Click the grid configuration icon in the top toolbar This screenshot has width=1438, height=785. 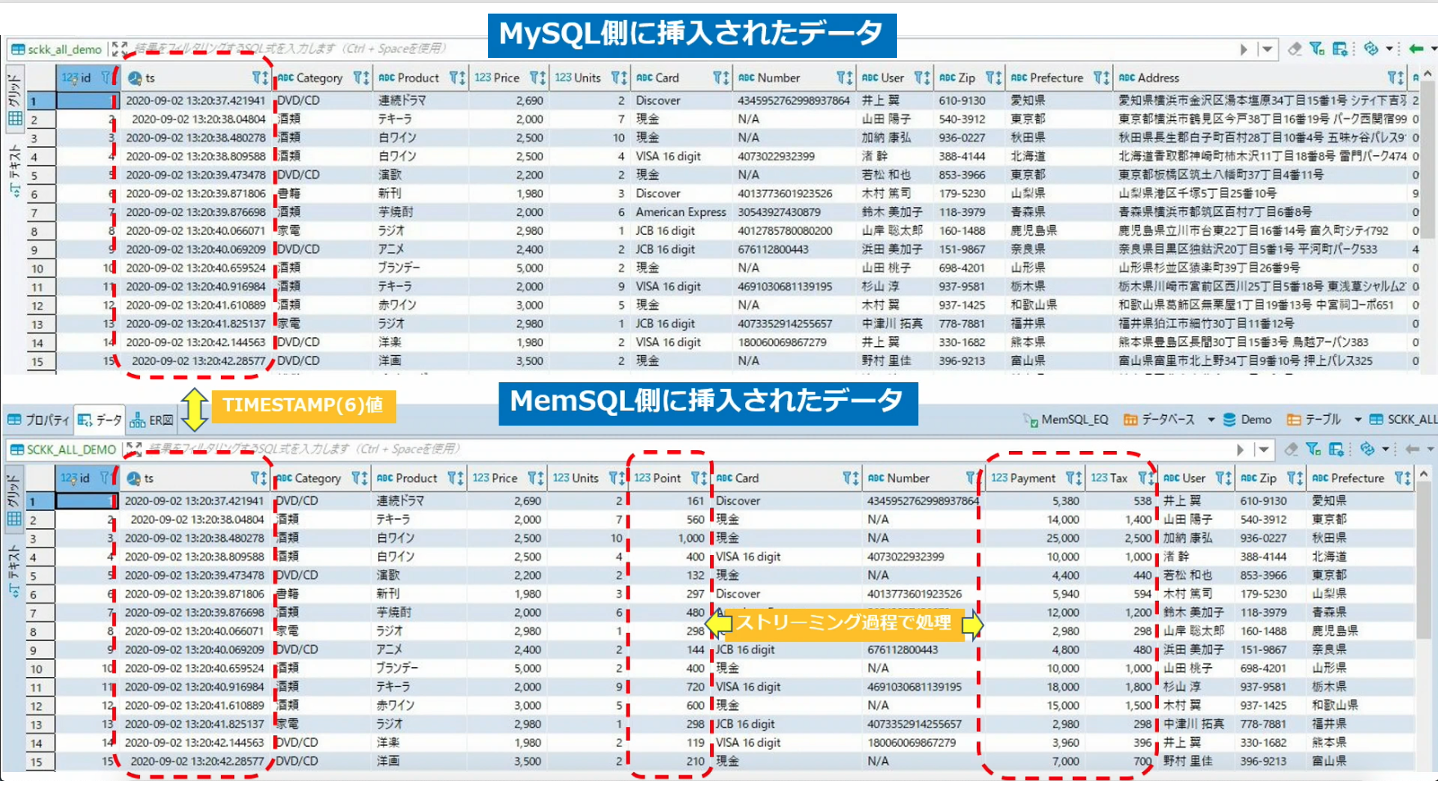coord(1340,48)
